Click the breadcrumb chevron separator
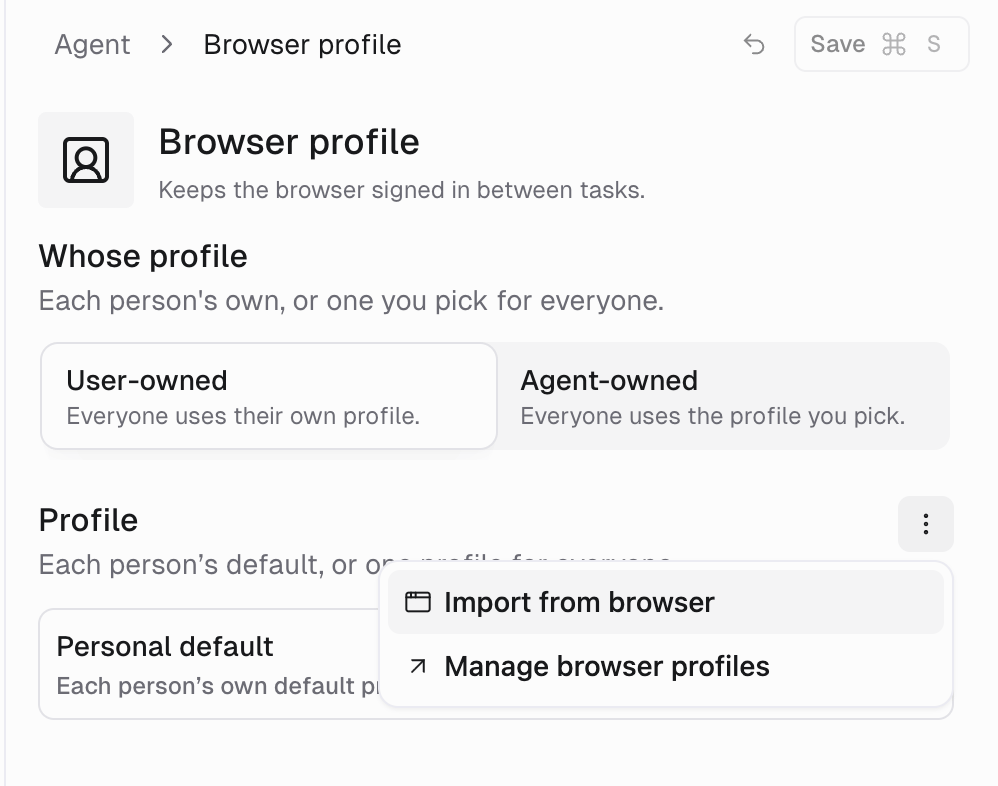The height and width of the screenshot is (786, 998). point(167,45)
